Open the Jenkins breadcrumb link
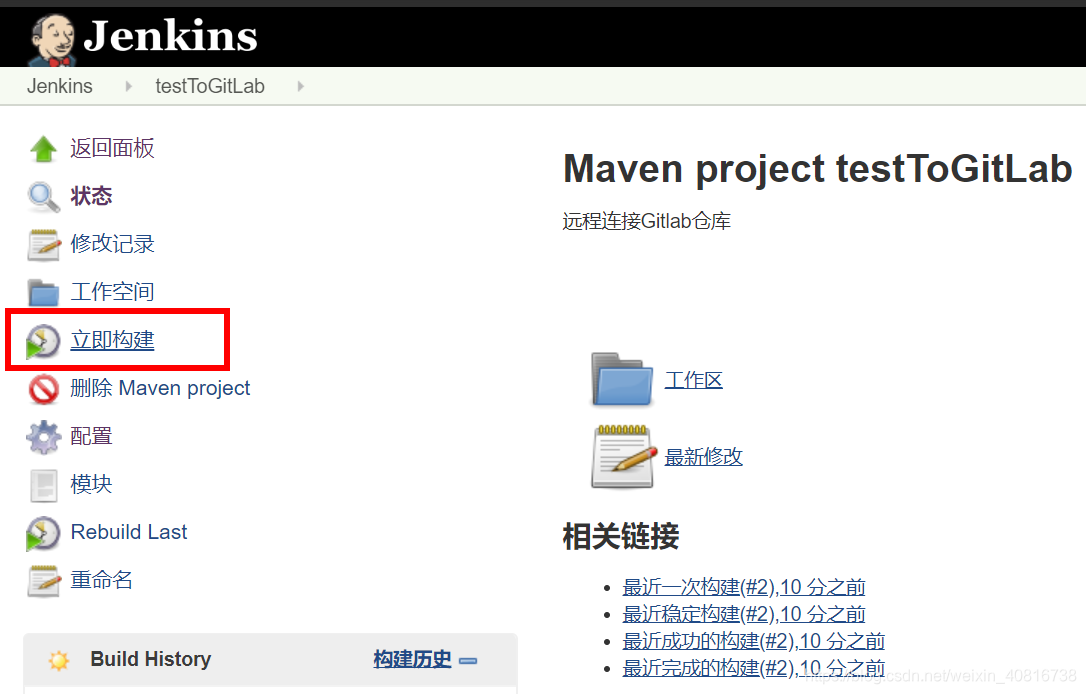Image resolution: width=1086 pixels, height=694 pixels. (60, 86)
